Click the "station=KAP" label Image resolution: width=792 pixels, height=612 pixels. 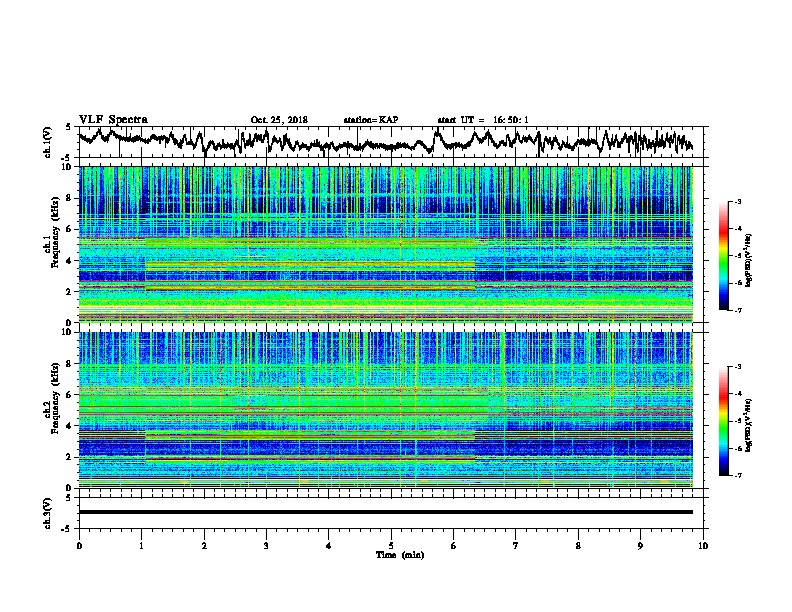pos(371,120)
